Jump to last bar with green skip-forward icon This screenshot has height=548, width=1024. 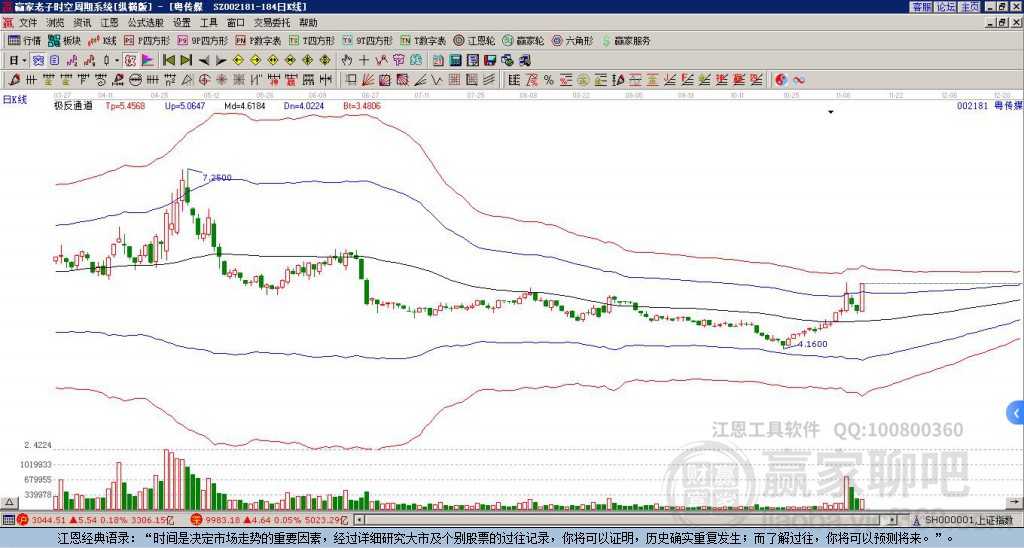coord(186,61)
